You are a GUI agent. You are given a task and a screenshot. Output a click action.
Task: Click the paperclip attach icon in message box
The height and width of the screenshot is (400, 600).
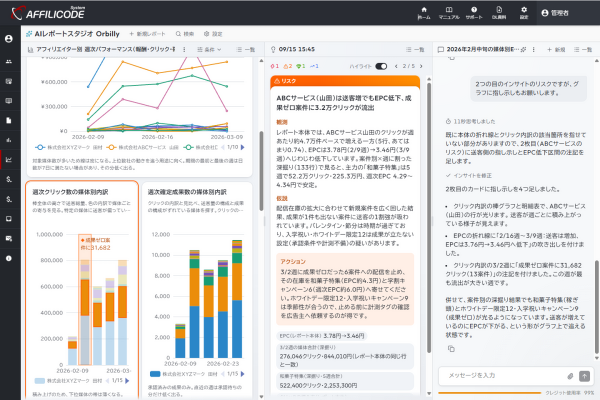click(570, 376)
